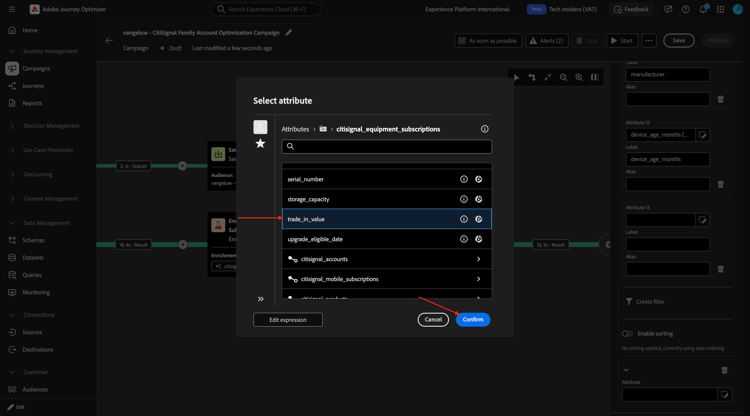Screen dimensions: 750x416
Task: Click Create filter
Action: tap(645, 302)
